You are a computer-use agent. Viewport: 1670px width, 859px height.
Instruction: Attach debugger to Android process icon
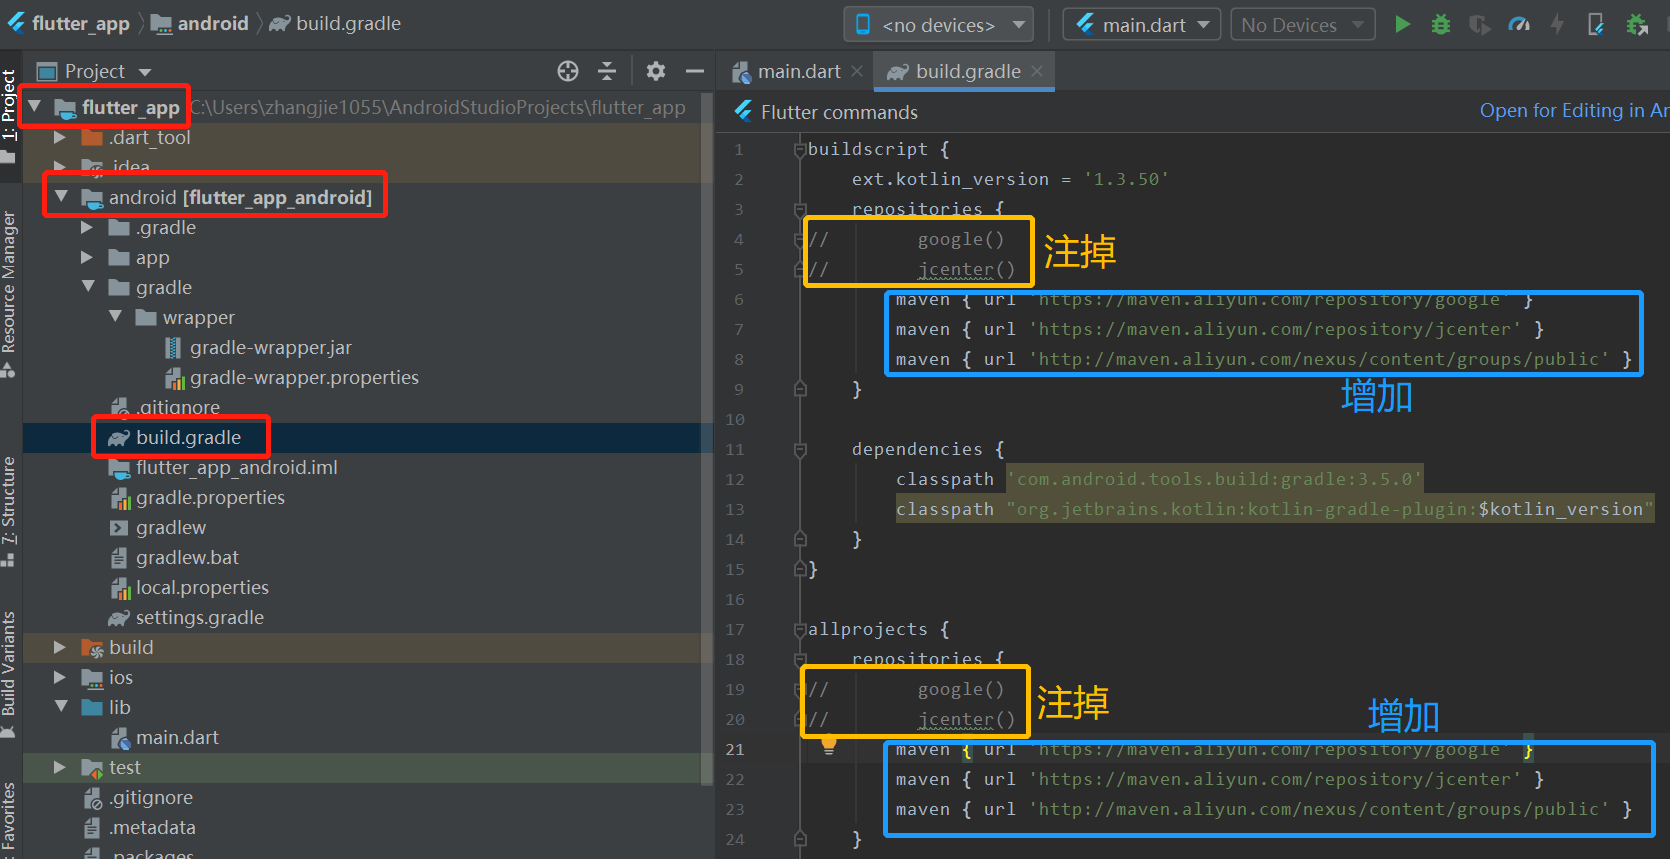[1637, 24]
